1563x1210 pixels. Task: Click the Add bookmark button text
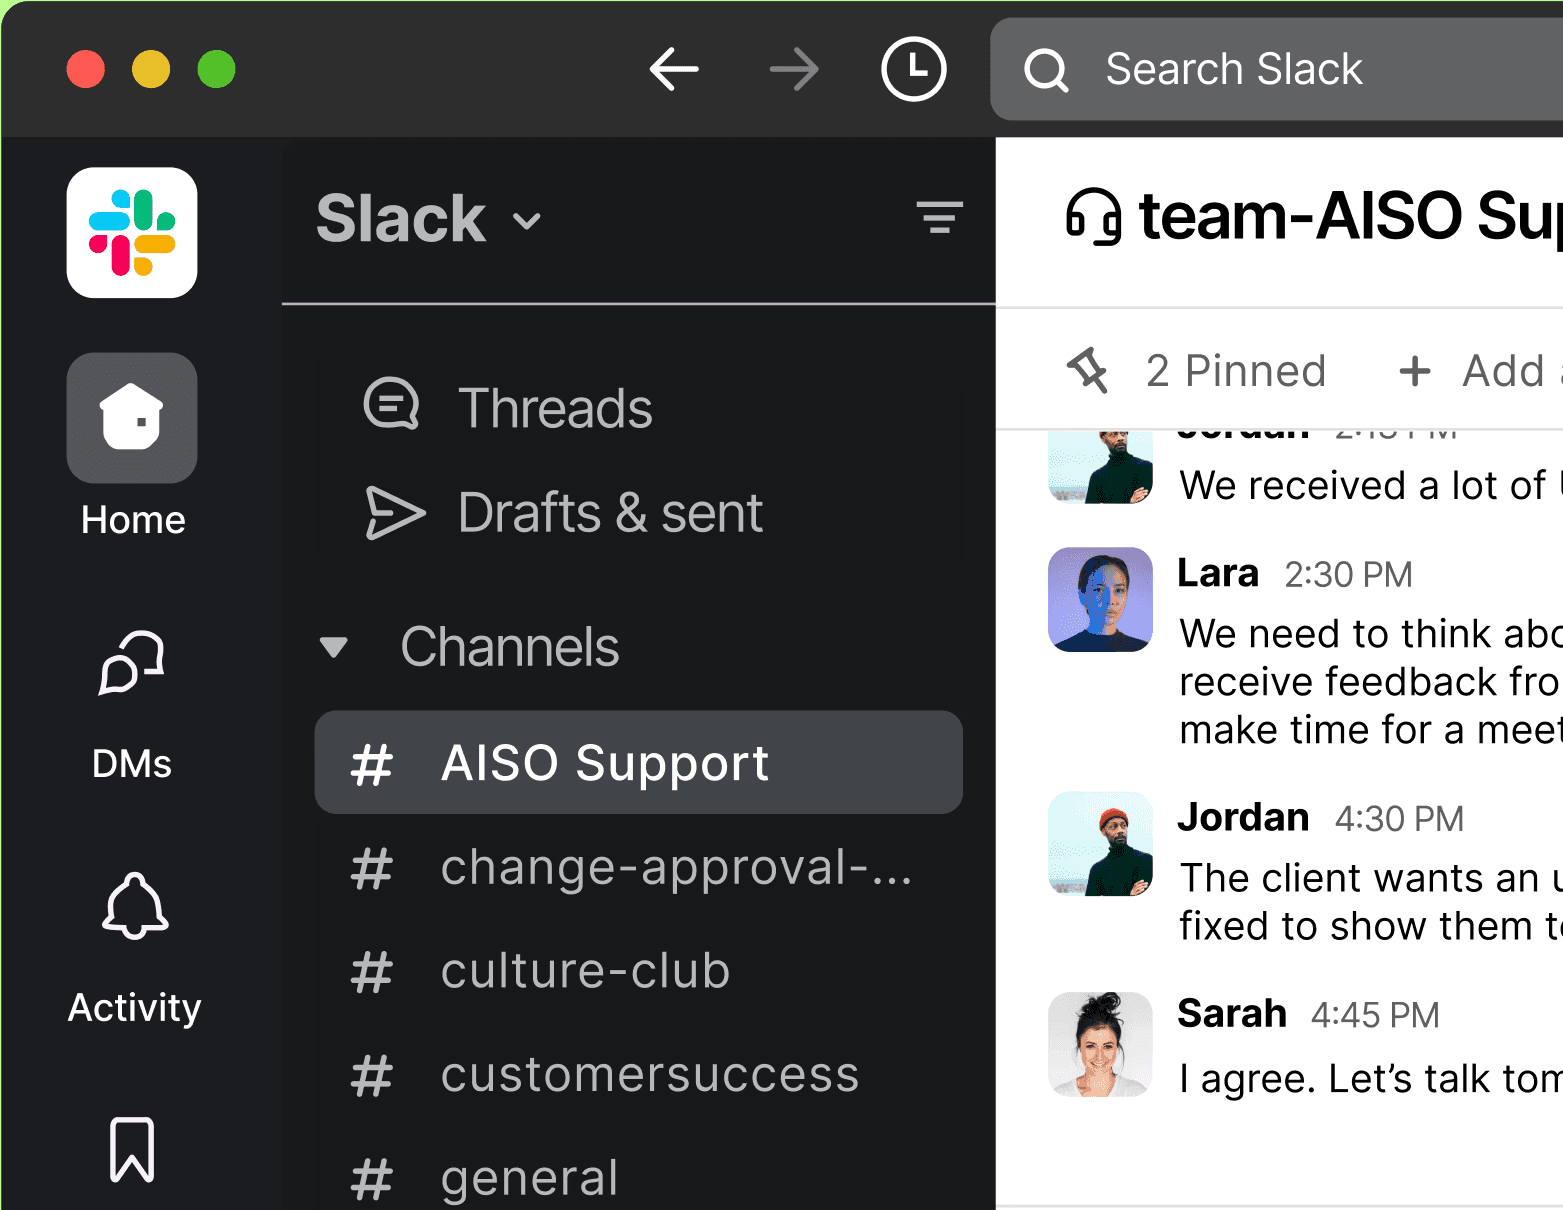click(x=1512, y=371)
